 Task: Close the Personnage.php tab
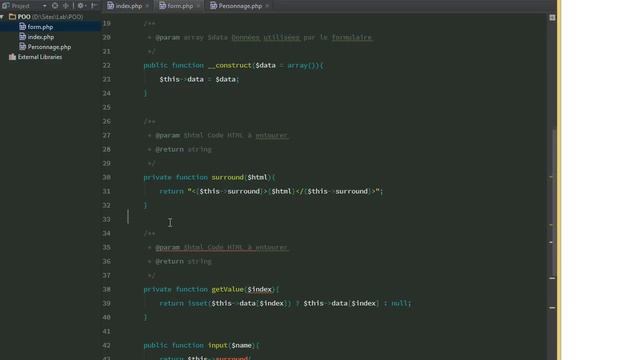(x=267, y=6)
